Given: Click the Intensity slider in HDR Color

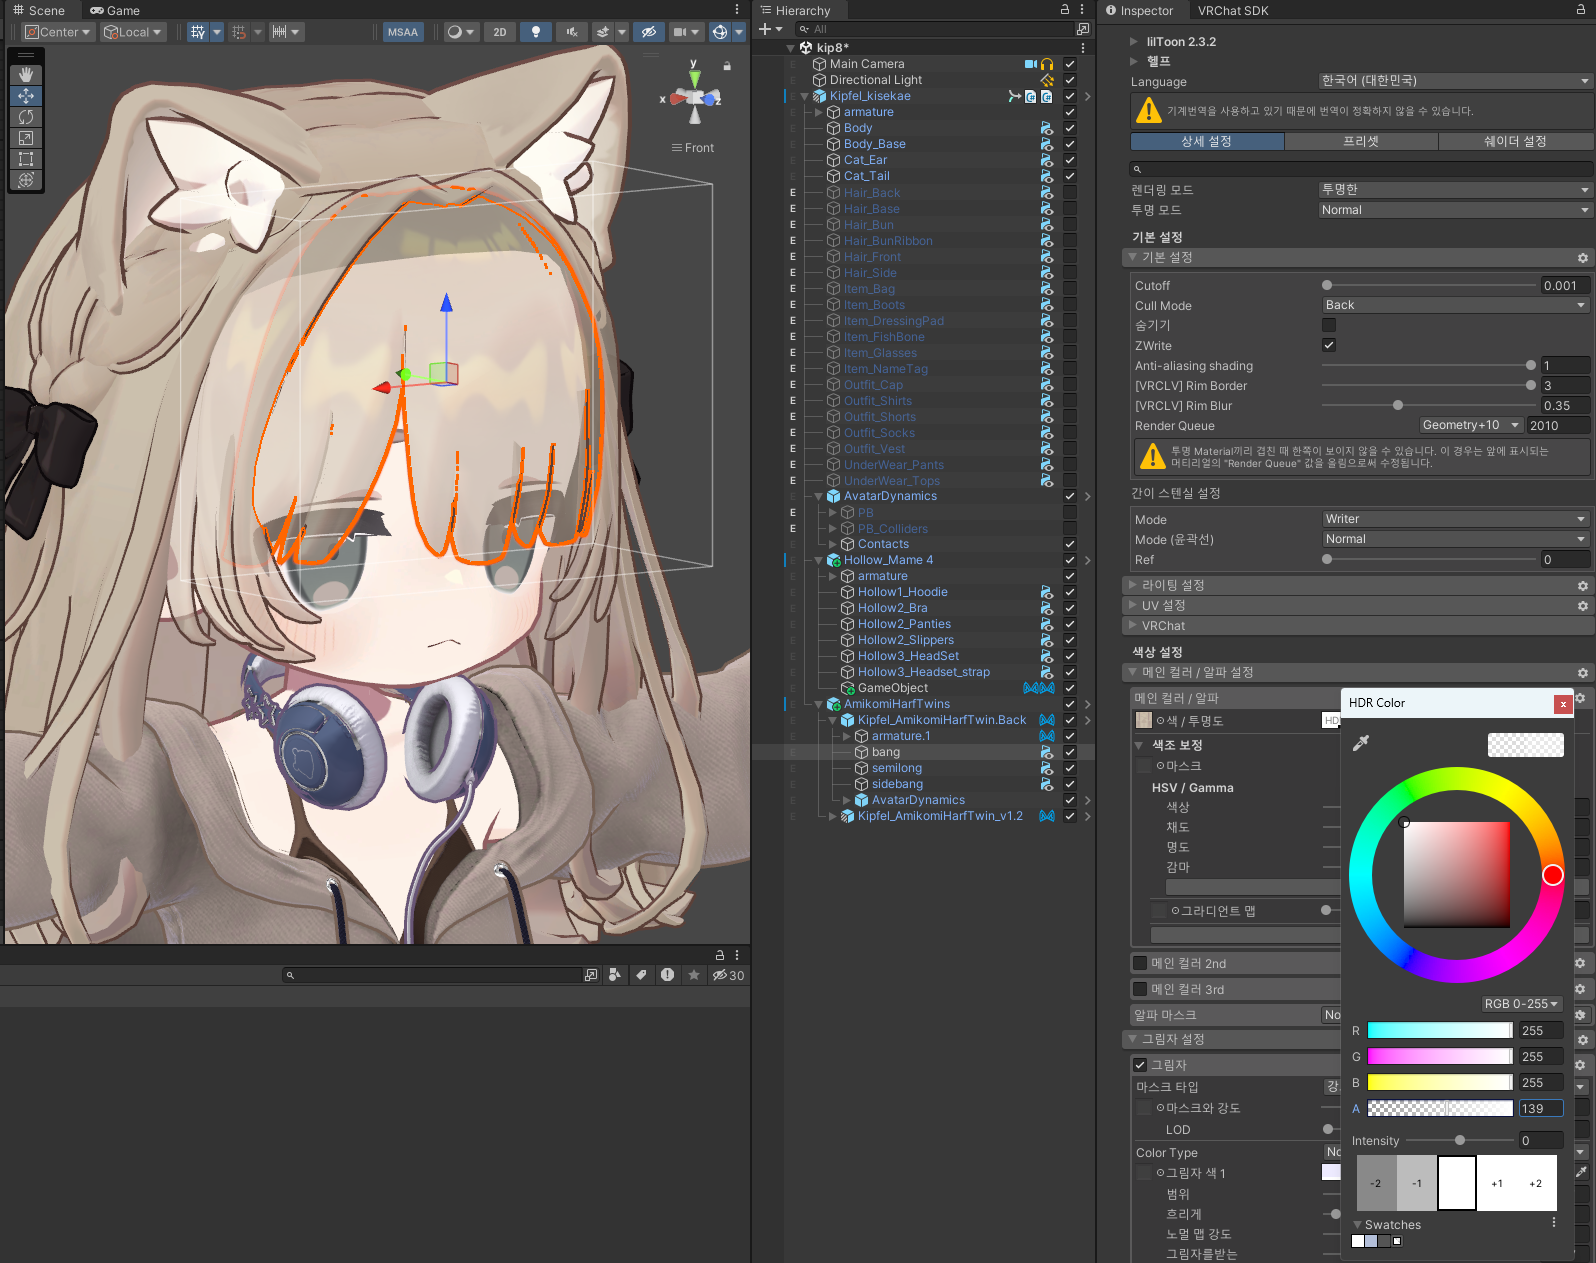Looking at the screenshot, I should (x=1459, y=1140).
